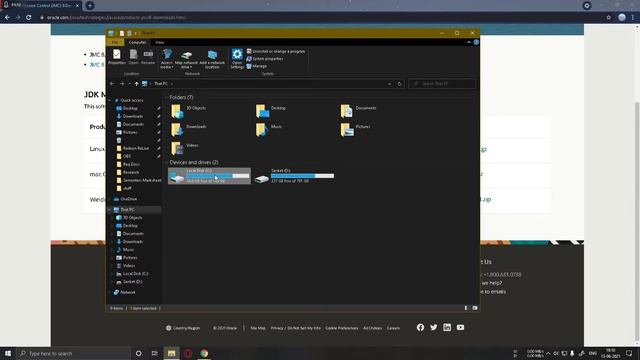Go forward with Explorer forward arrow
Image resolution: width=640 pixels, height=360 pixels.
[x=122, y=84]
